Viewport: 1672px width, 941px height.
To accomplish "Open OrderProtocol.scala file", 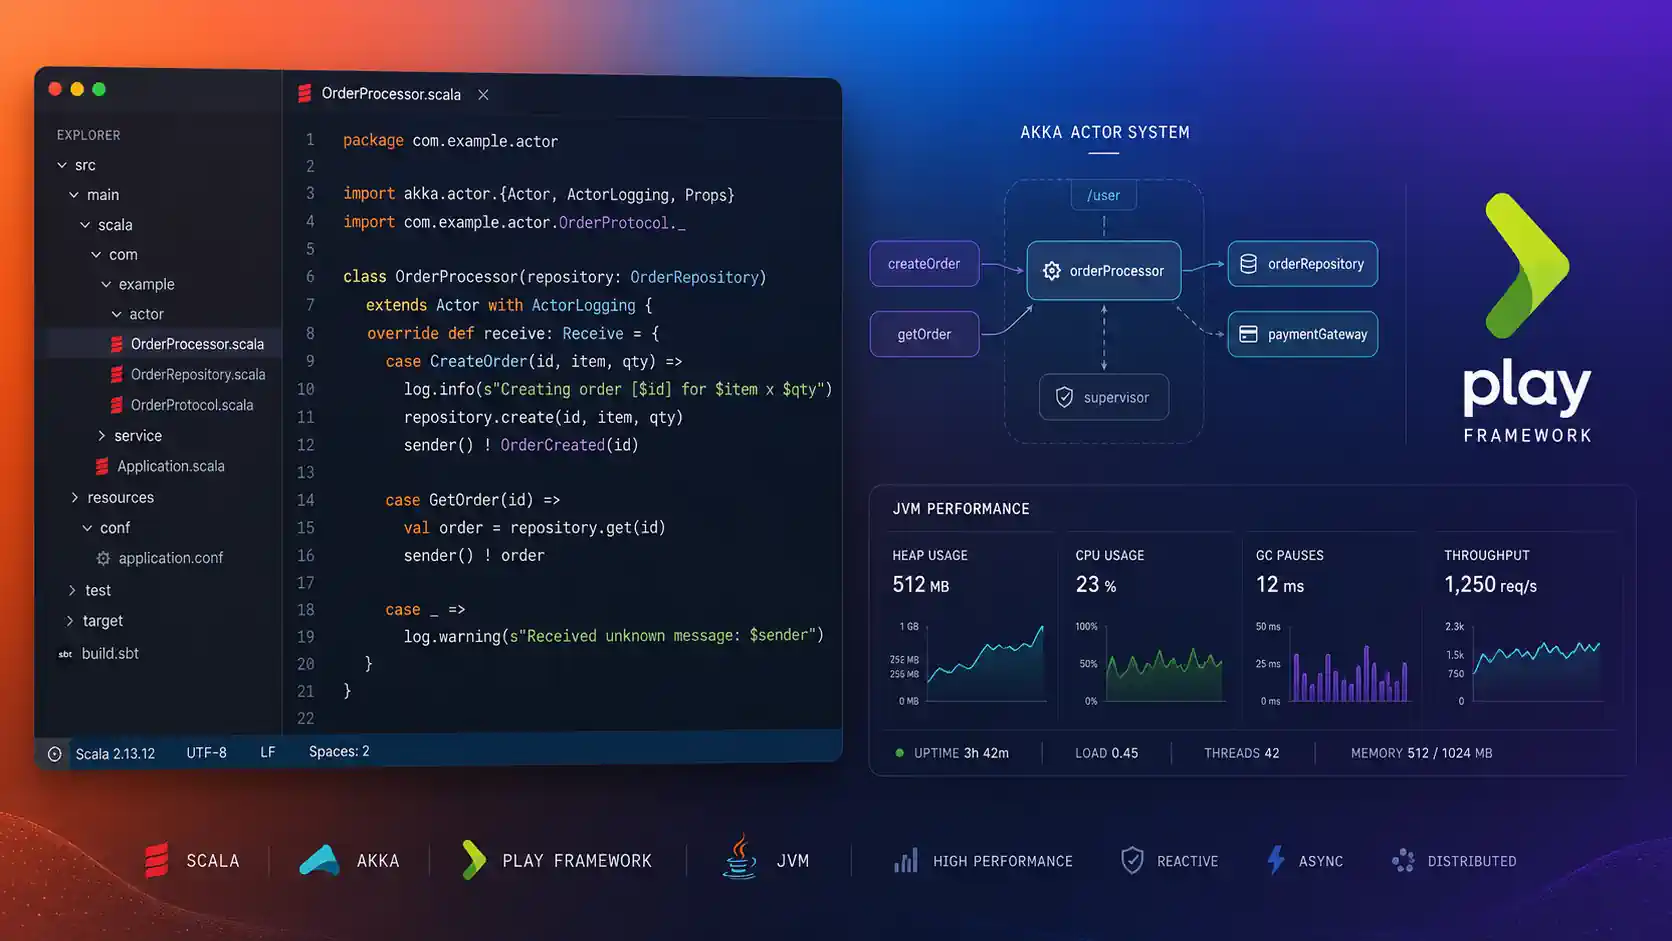I will pos(192,405).
